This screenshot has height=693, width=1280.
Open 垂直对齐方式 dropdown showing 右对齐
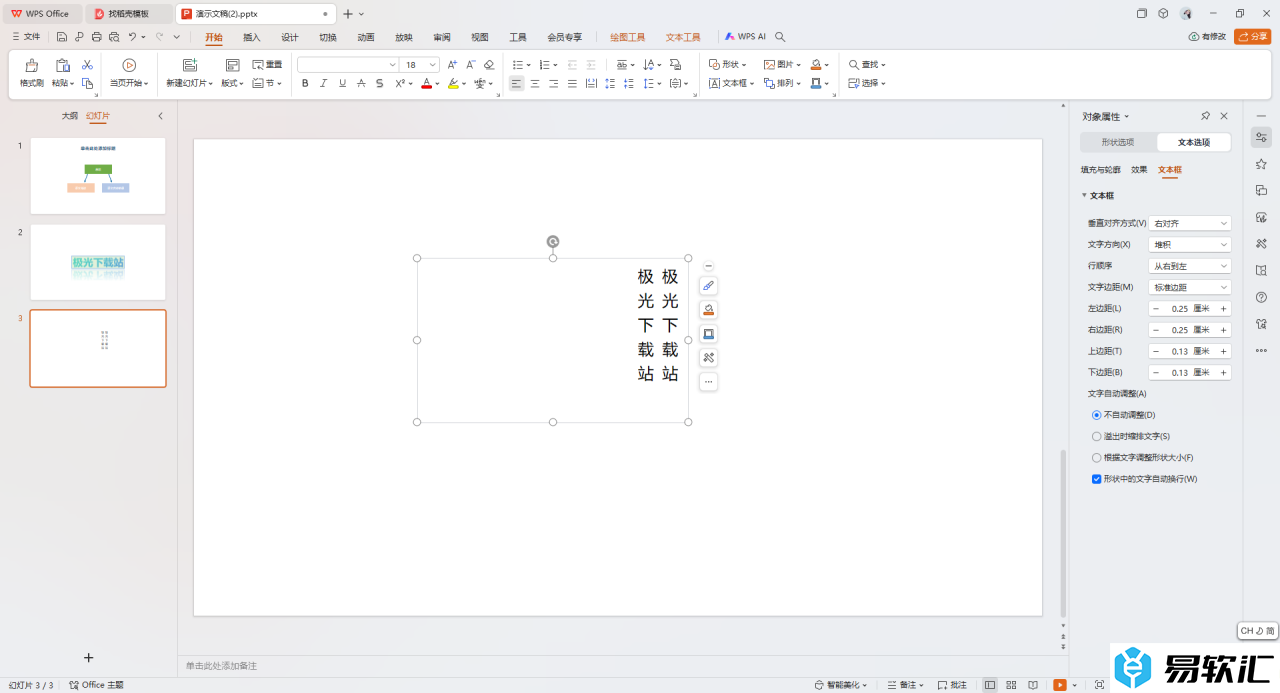[1190, 223]
